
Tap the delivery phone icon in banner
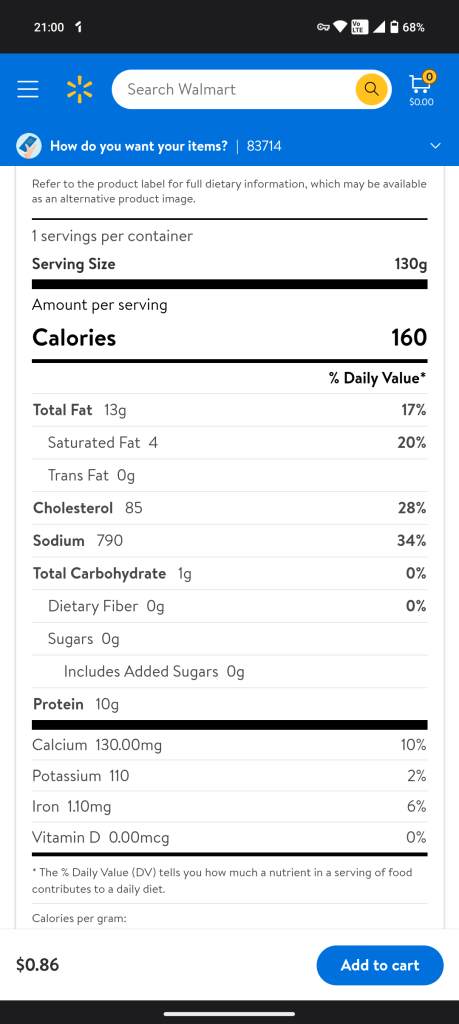[x=29, y=146]
